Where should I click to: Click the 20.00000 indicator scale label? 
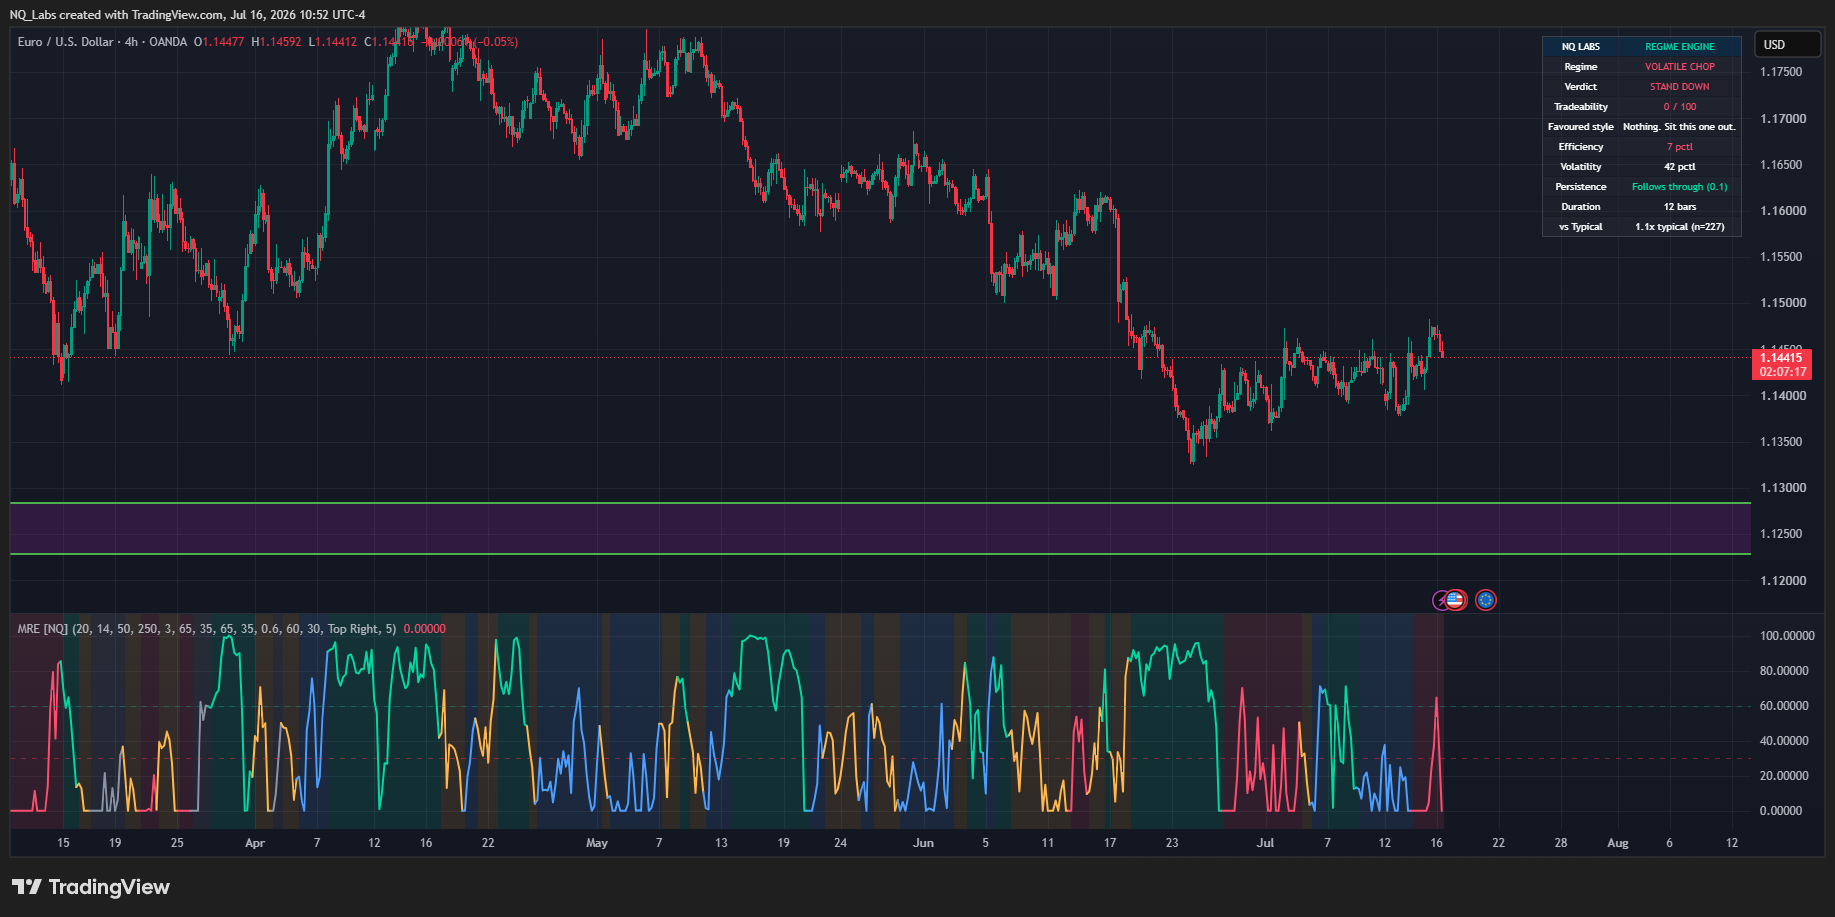[1784, 776]
